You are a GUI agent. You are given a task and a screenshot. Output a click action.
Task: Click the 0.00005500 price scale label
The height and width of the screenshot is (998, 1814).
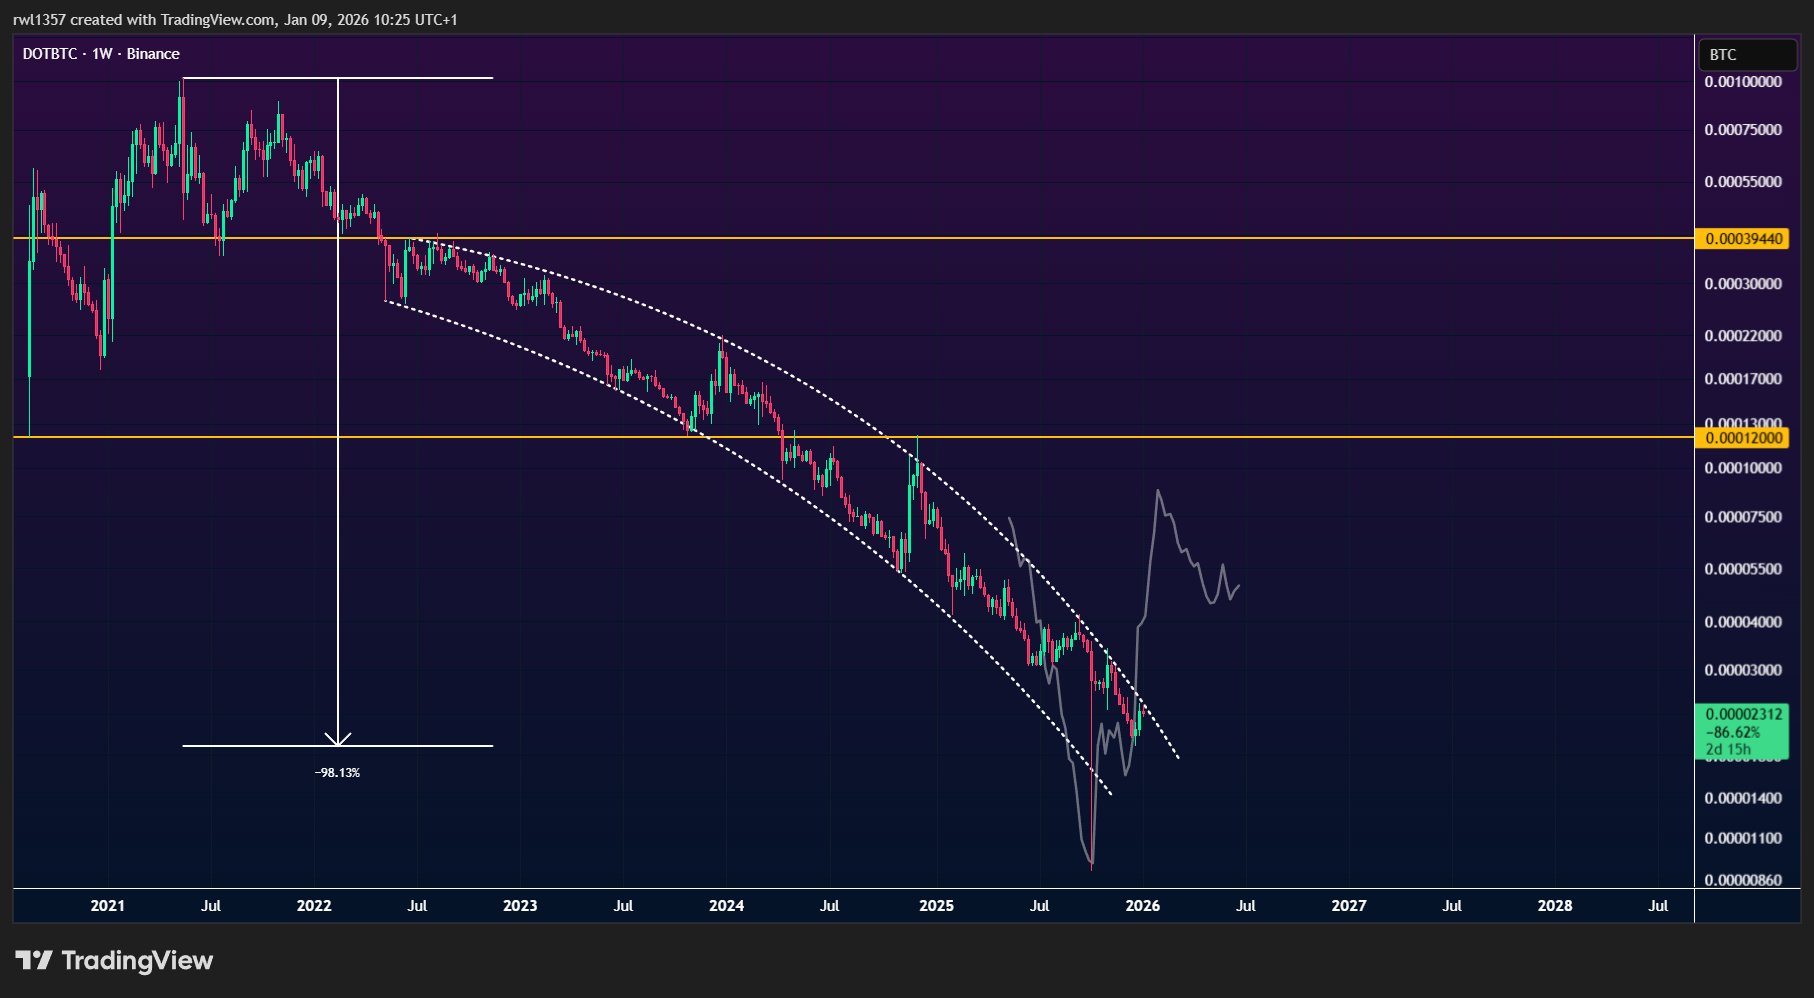(x=1743, y=569)
